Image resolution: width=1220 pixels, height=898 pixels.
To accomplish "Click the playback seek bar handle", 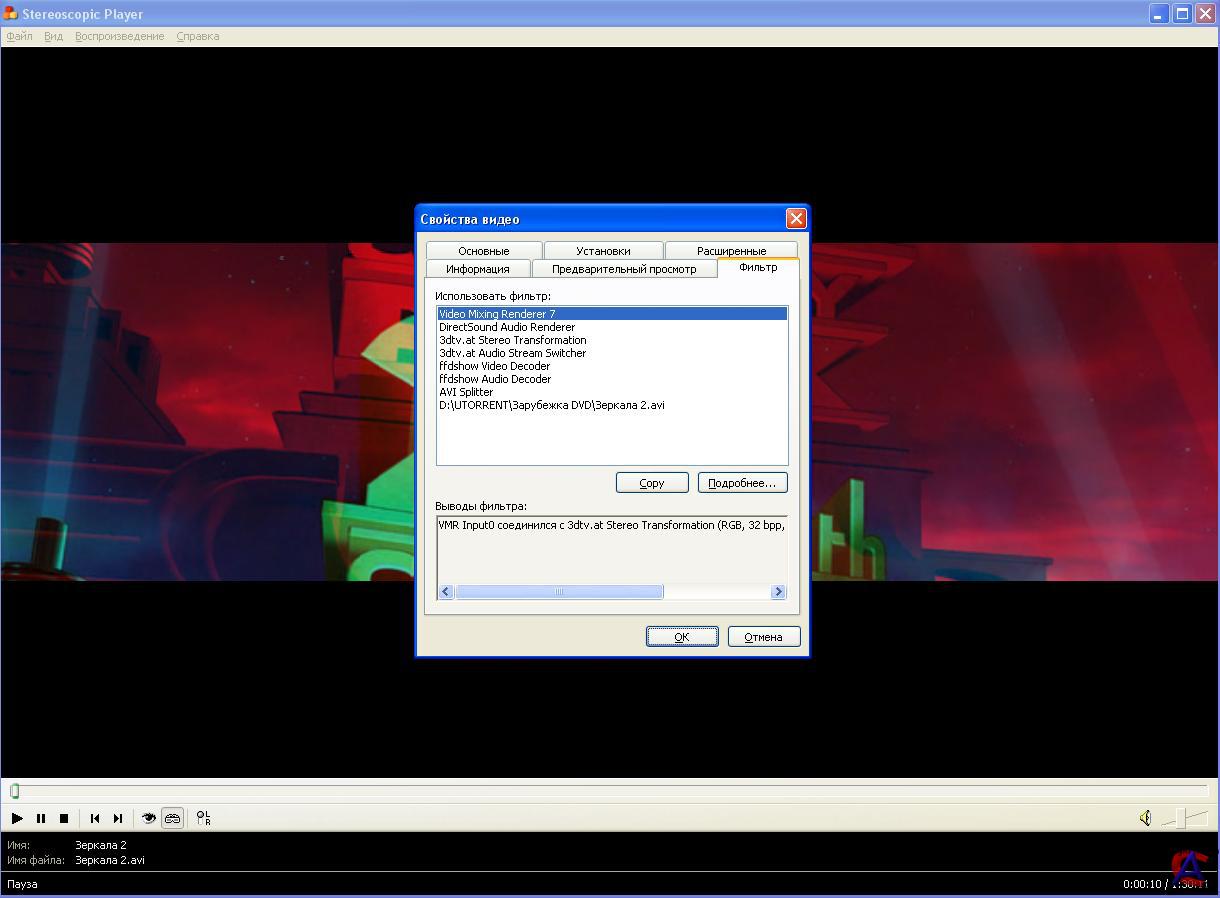I will 15,791.
